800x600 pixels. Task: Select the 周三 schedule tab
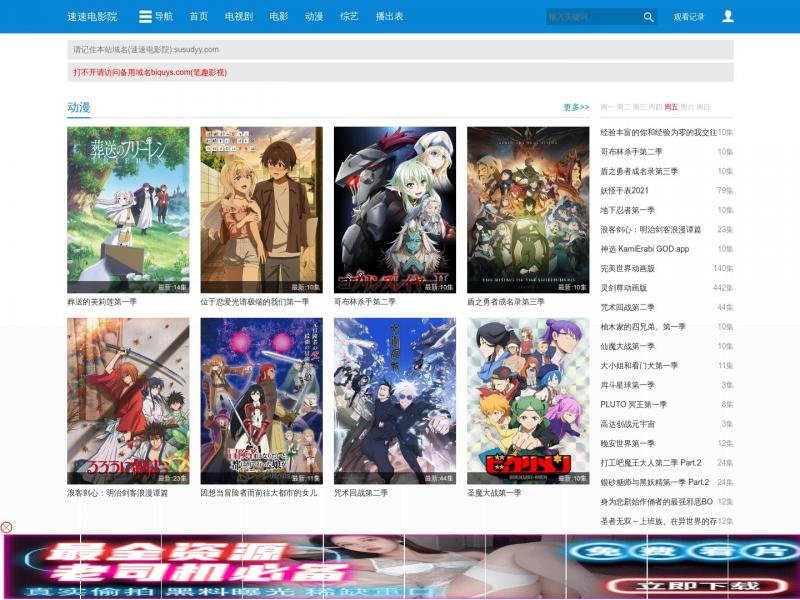tap(639, 107)
